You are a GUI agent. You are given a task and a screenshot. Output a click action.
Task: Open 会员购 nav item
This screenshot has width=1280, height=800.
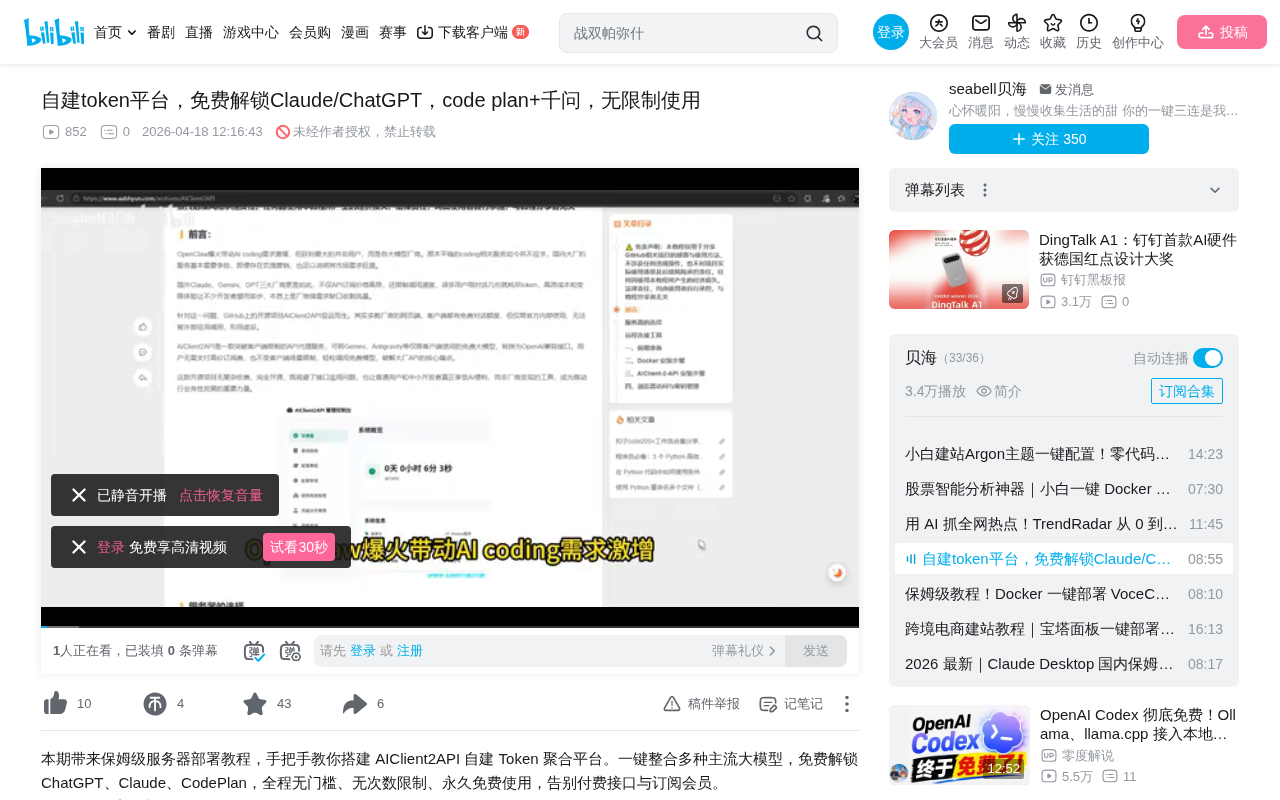310,32
